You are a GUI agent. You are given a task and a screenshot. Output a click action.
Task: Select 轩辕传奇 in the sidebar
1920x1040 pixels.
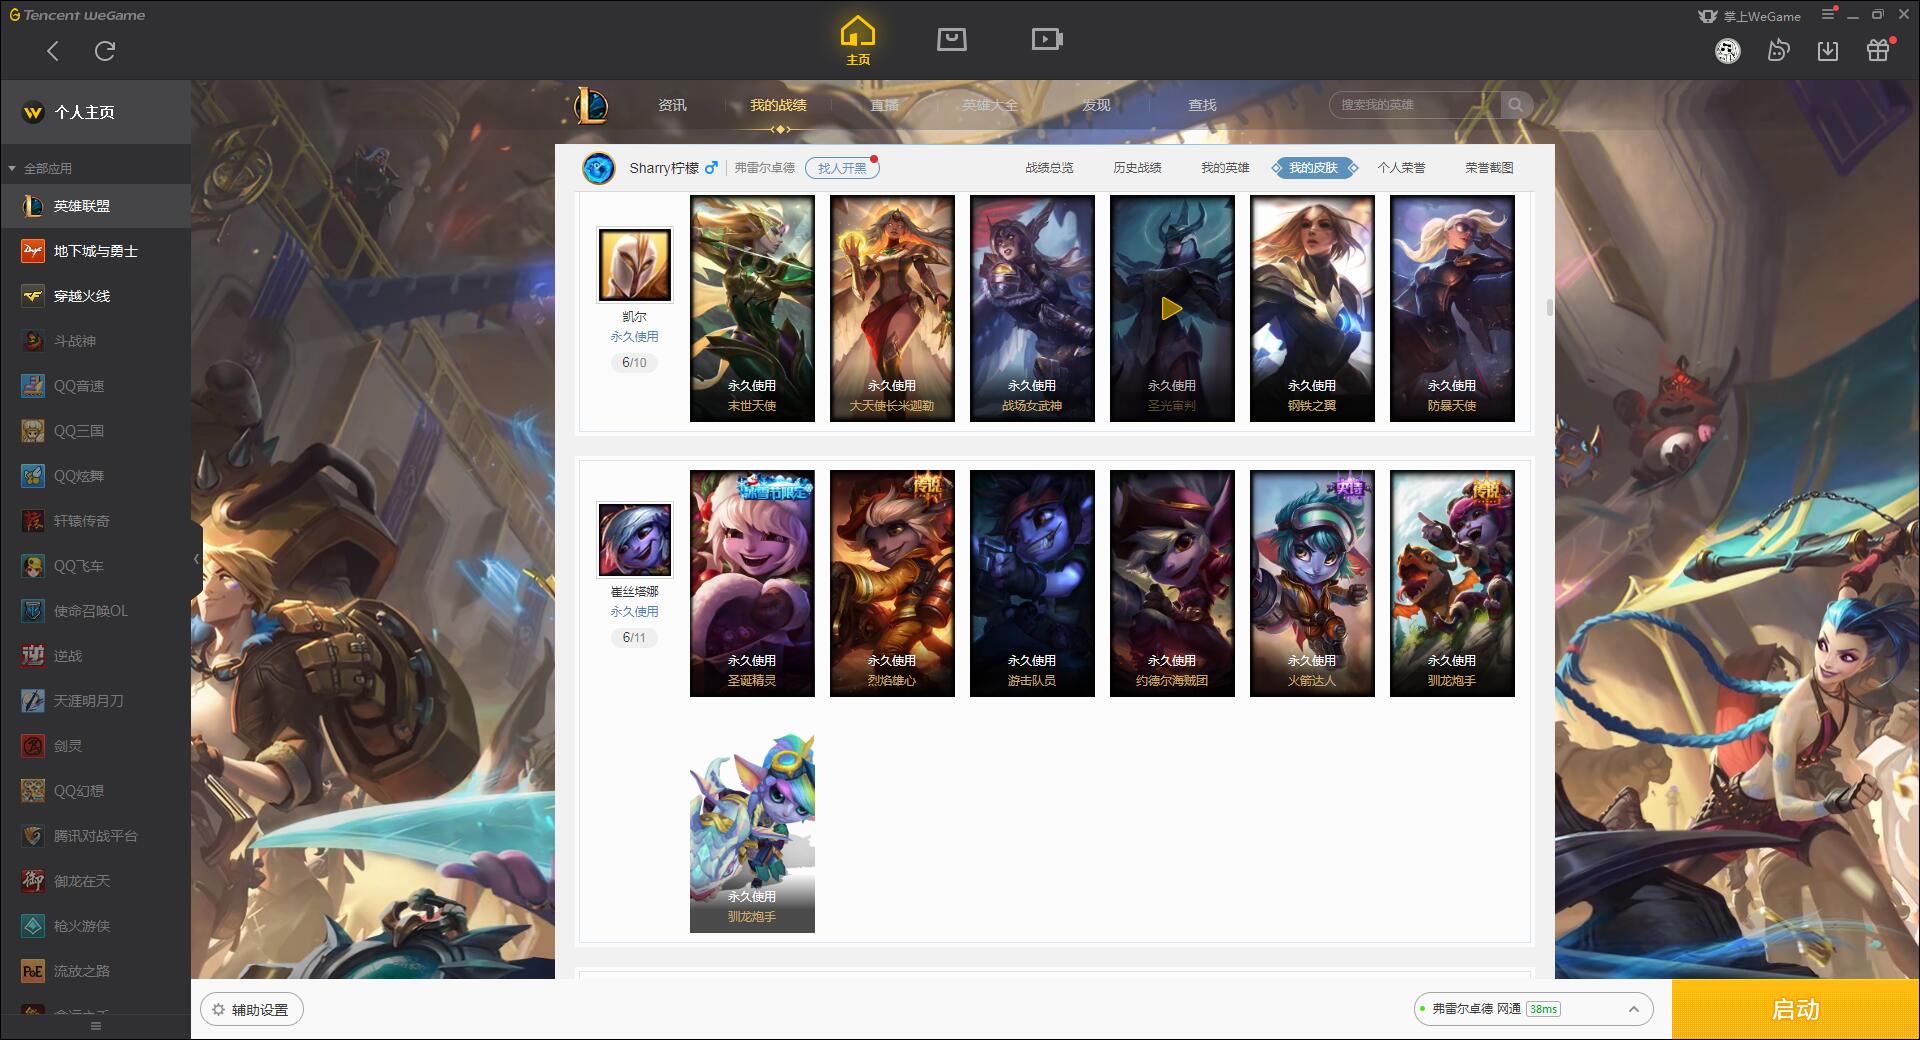pos(95,521)
